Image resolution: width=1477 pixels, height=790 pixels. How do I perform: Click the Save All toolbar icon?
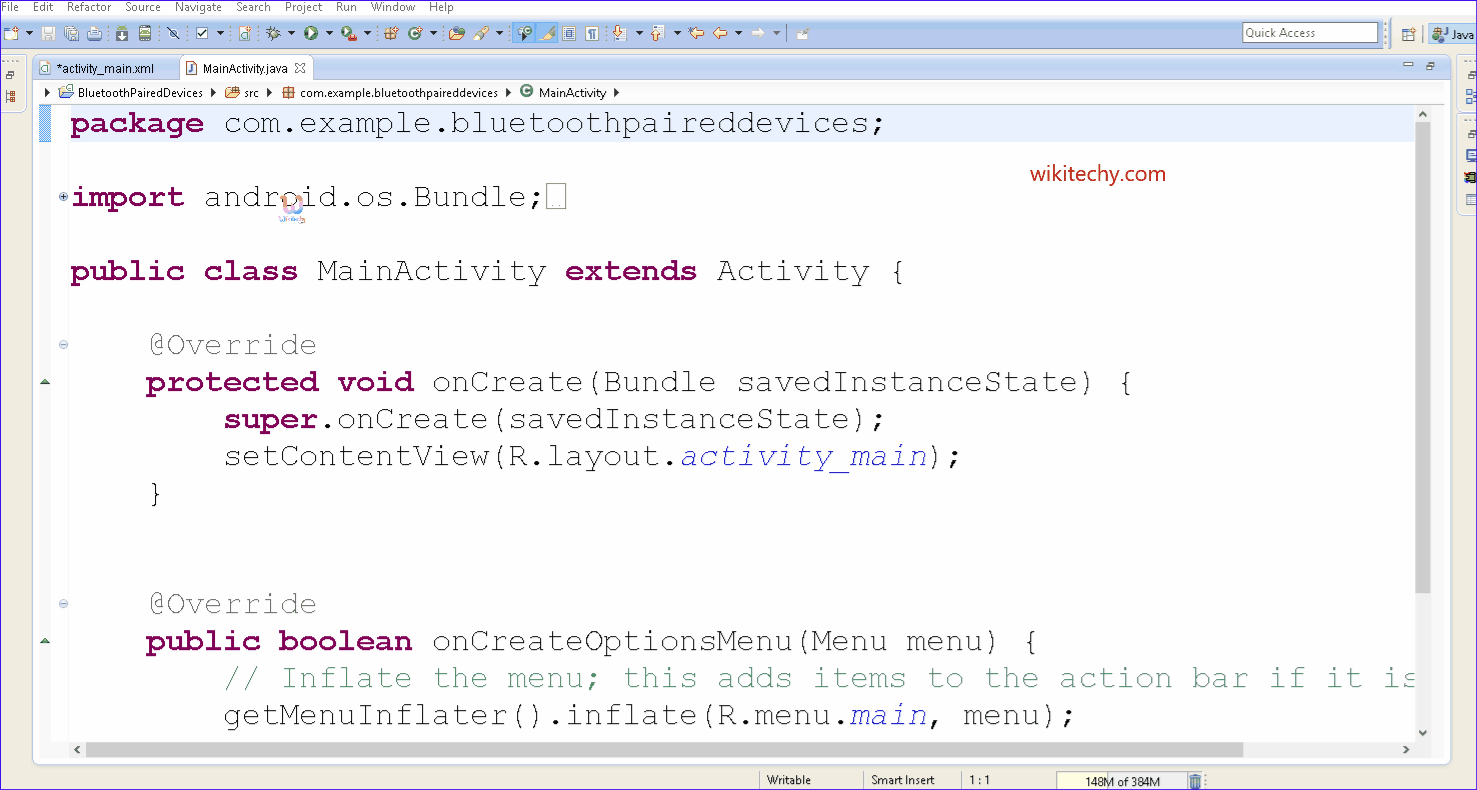(x=71, y=33)
